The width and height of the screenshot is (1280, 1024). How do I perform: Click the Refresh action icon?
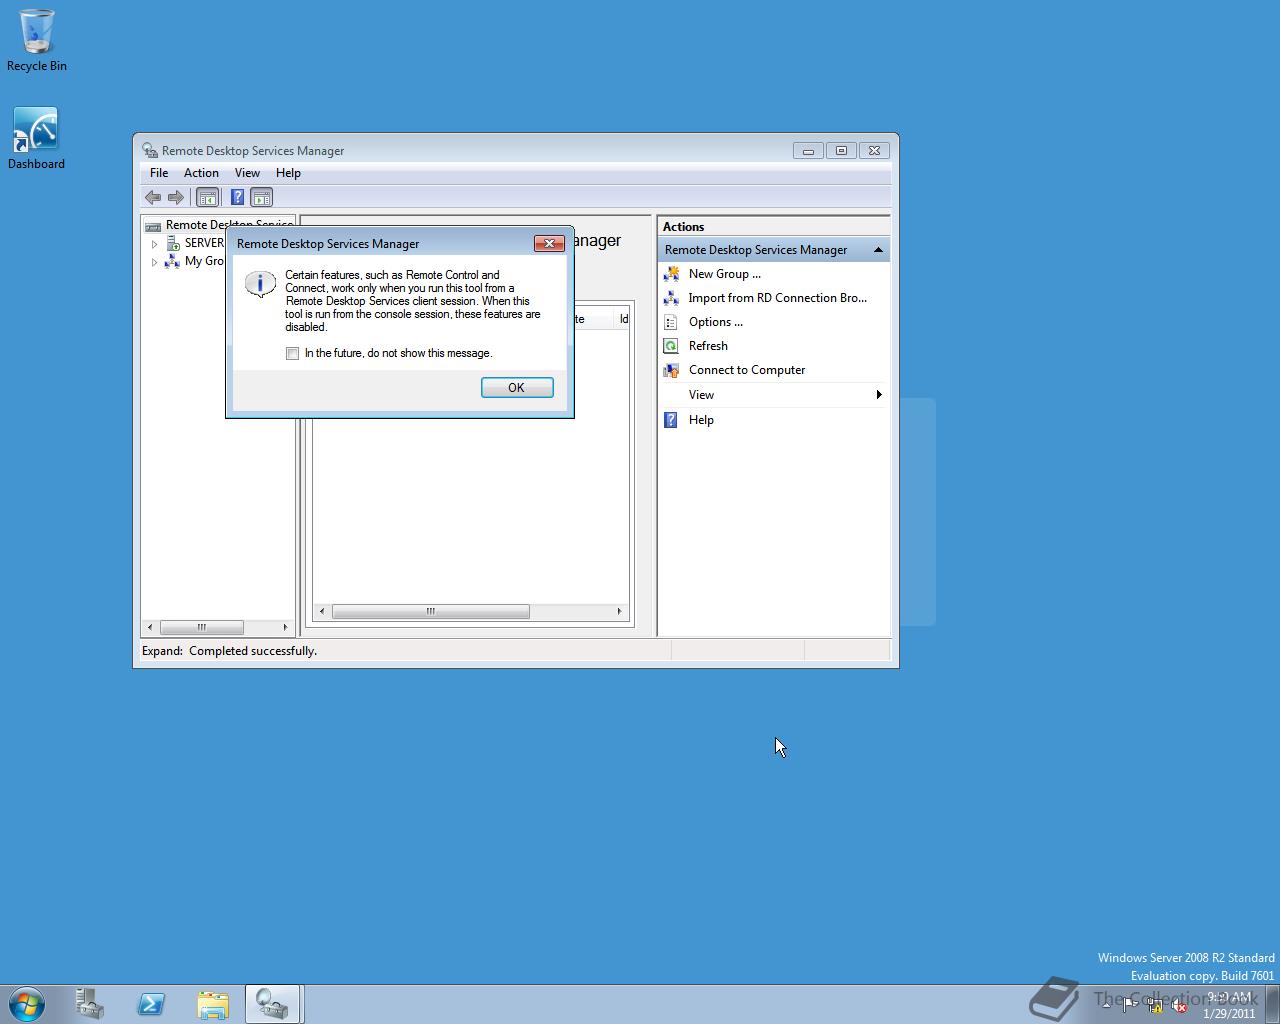coord(671,346)
